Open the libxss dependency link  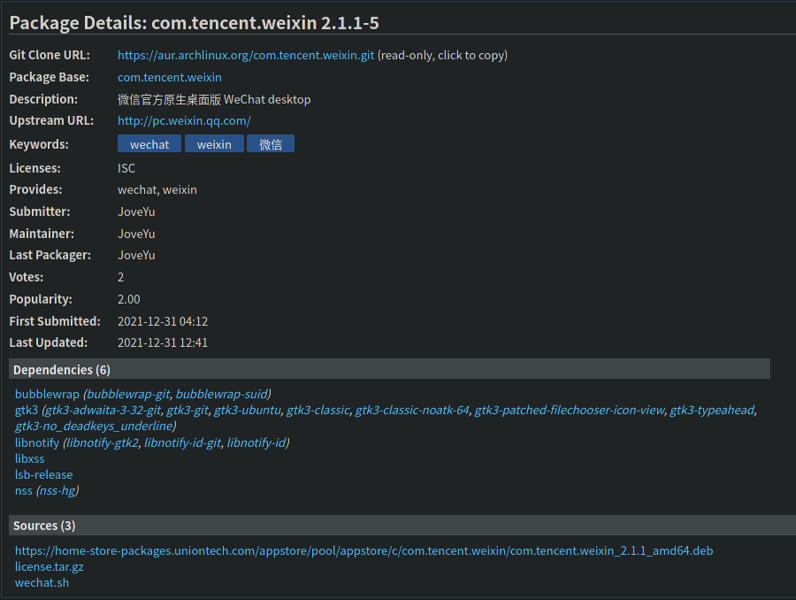[30, 458]
